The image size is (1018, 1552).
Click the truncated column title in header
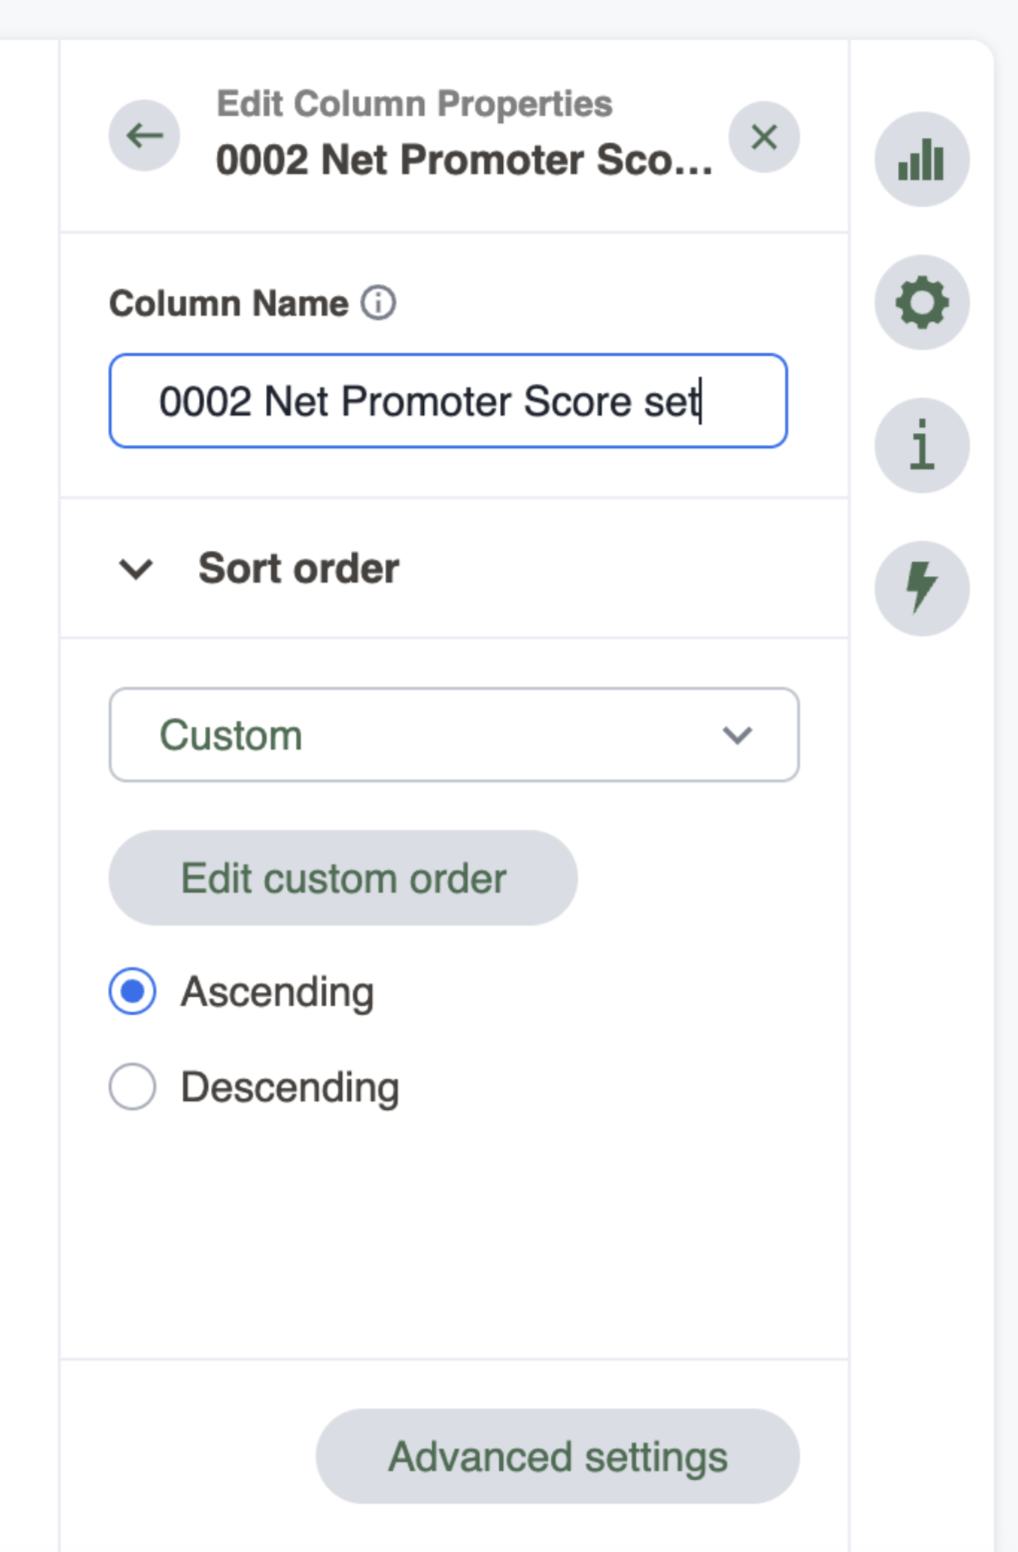pos(464,160)
